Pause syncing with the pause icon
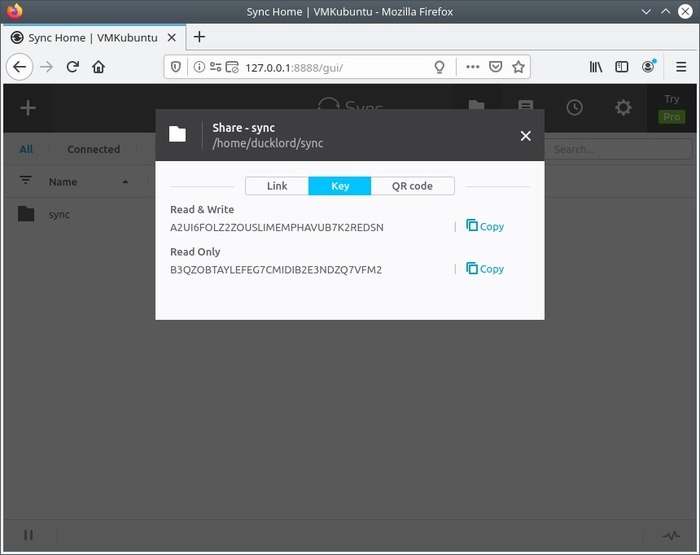Image resolution: width=700 pixels, height=555 pixels. (29, 534)
